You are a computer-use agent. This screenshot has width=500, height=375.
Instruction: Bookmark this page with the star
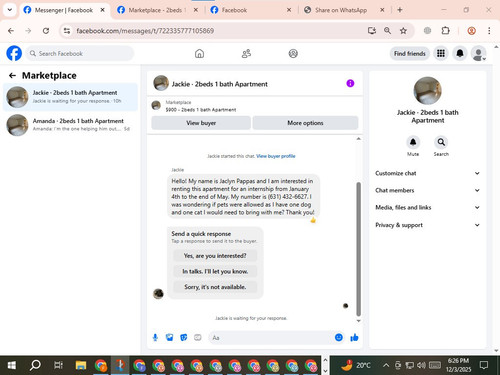coord(403,31)
